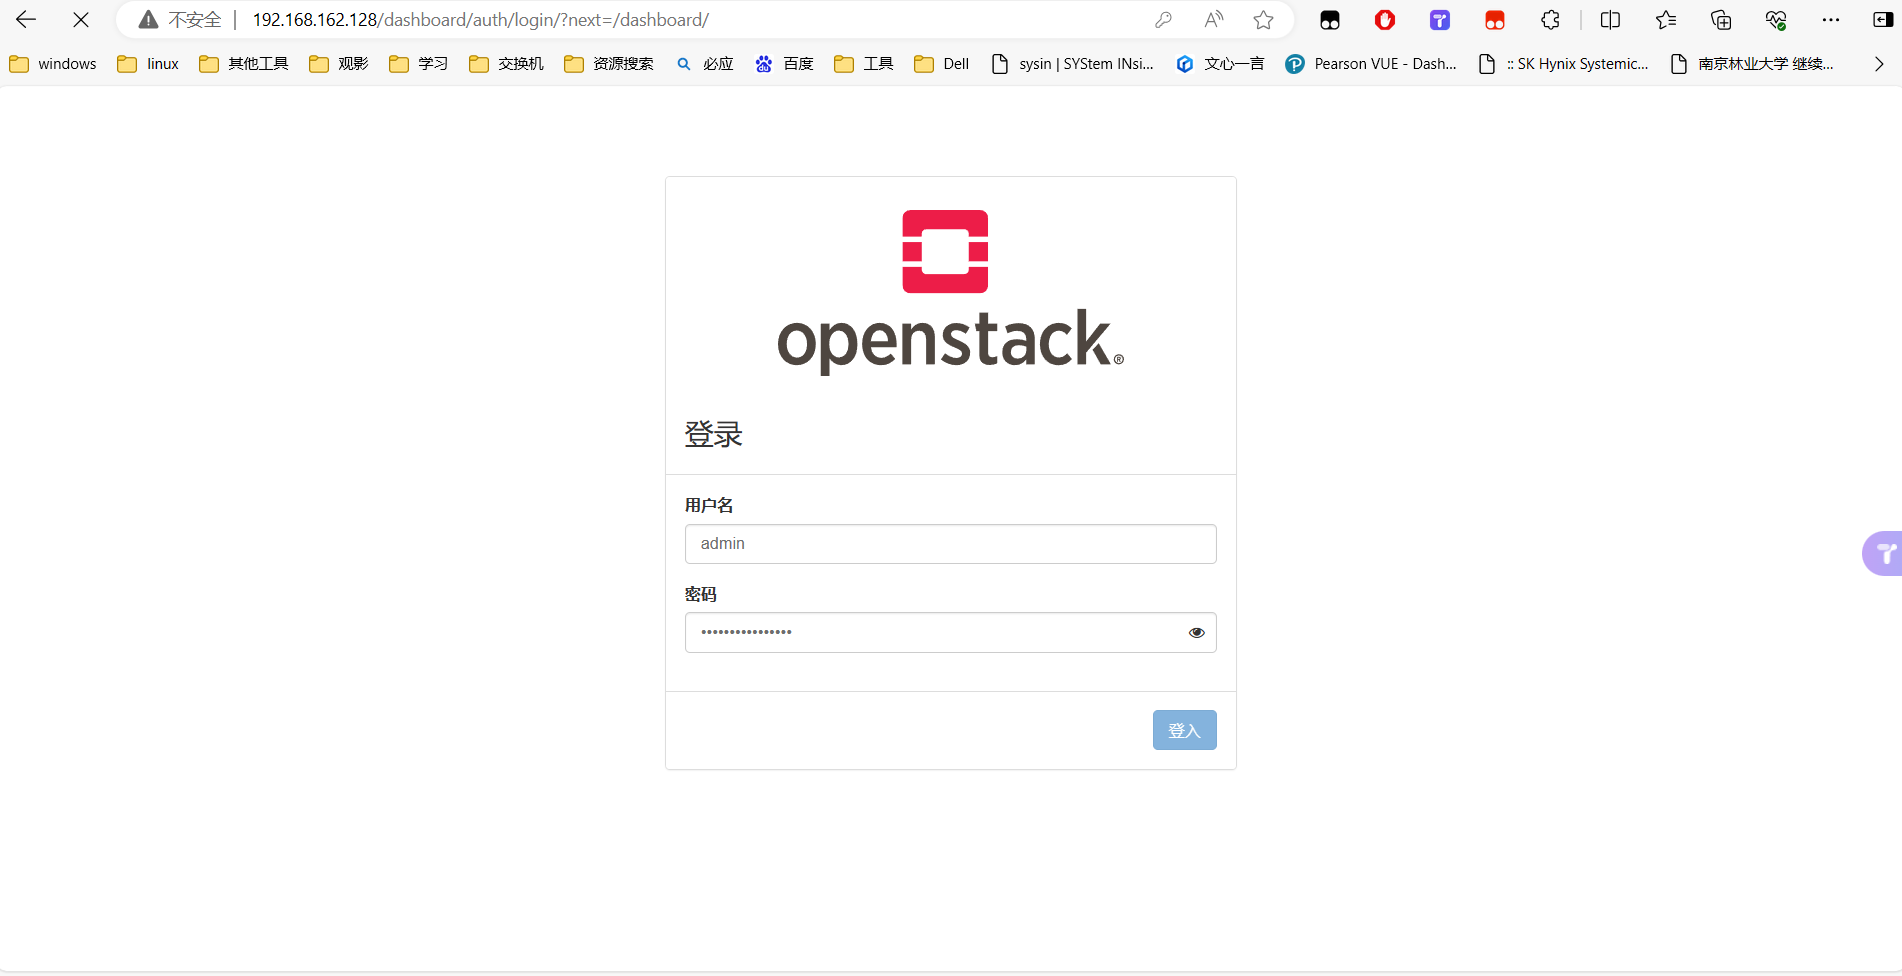Open the SK Hynix Systemic bookmark

click(1564, 64)
